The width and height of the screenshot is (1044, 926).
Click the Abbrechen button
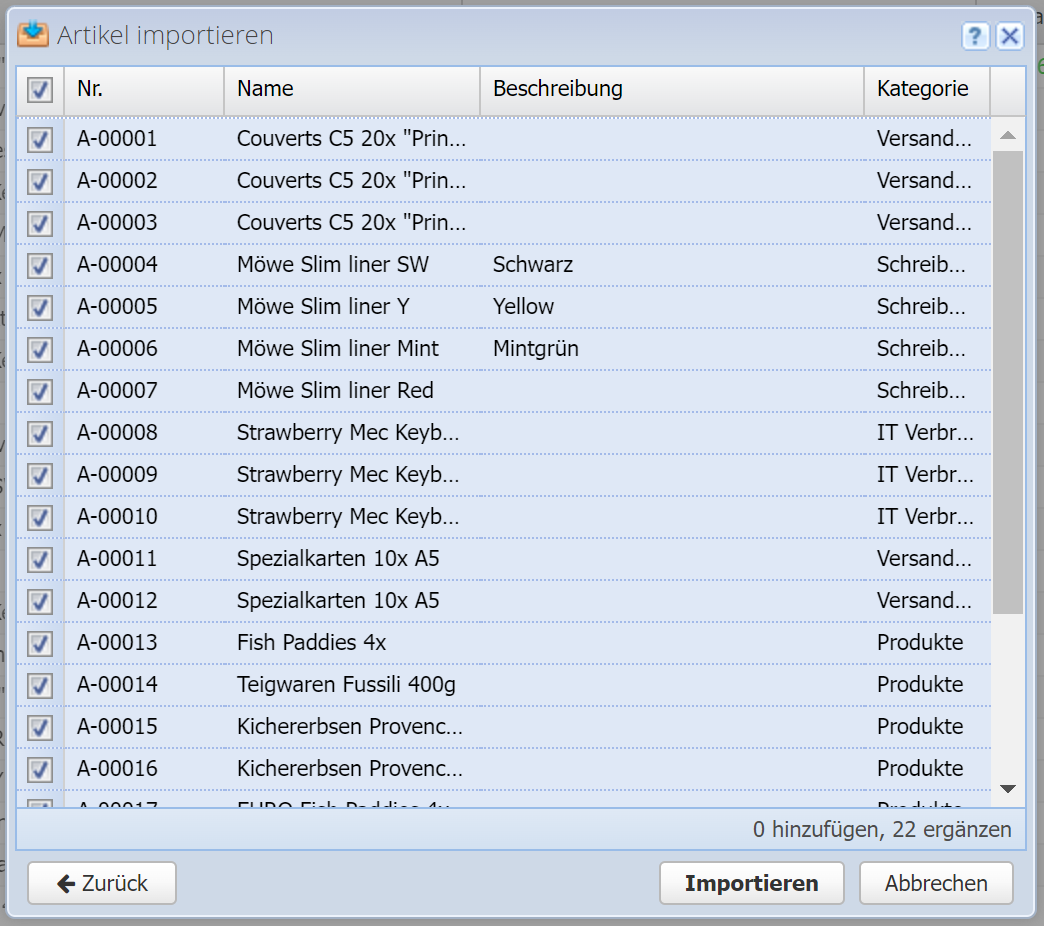[x=936, y=884]
